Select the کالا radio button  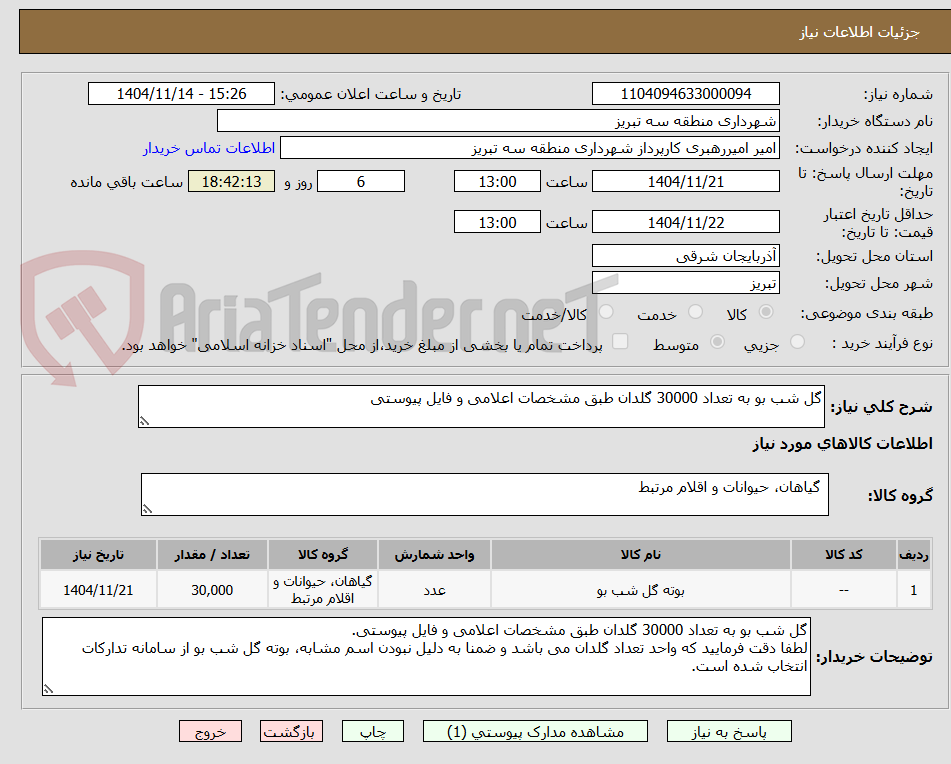point(766,312)
